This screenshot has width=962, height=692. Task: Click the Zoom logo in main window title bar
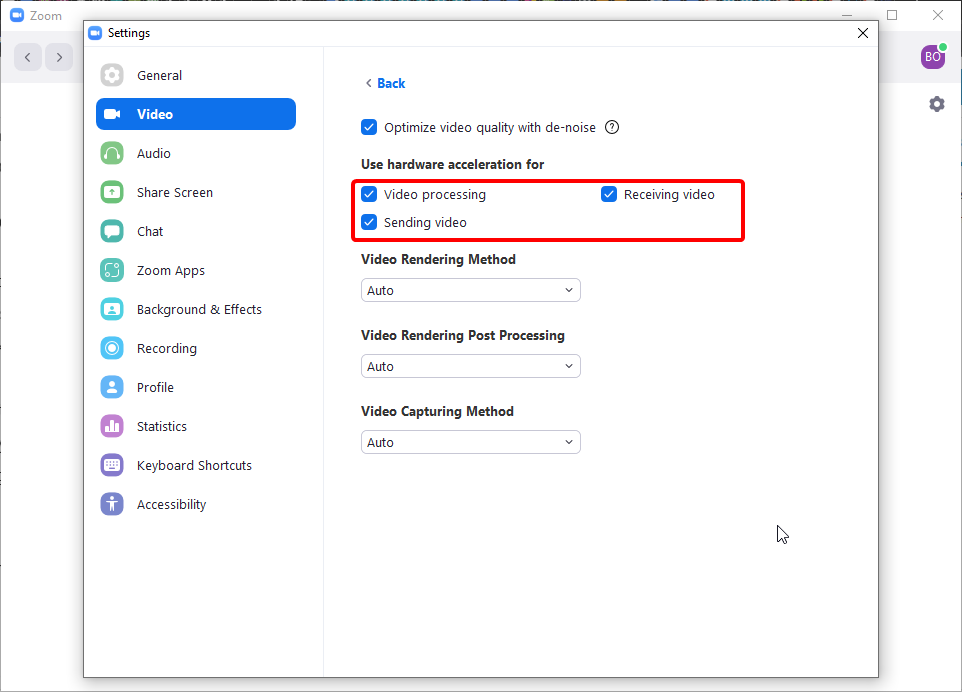[17, 15]
